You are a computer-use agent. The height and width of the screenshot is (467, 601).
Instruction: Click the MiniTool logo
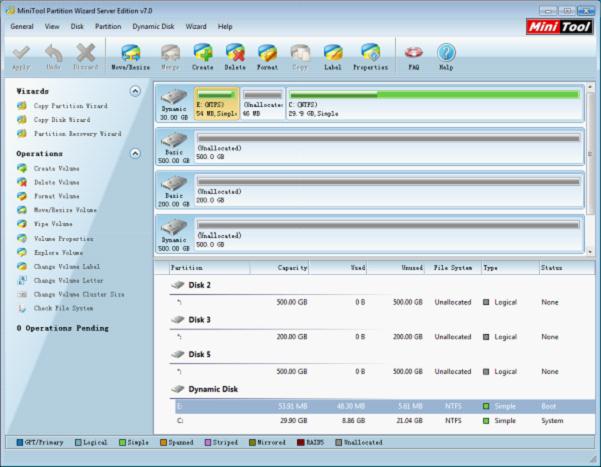point(560,27)
